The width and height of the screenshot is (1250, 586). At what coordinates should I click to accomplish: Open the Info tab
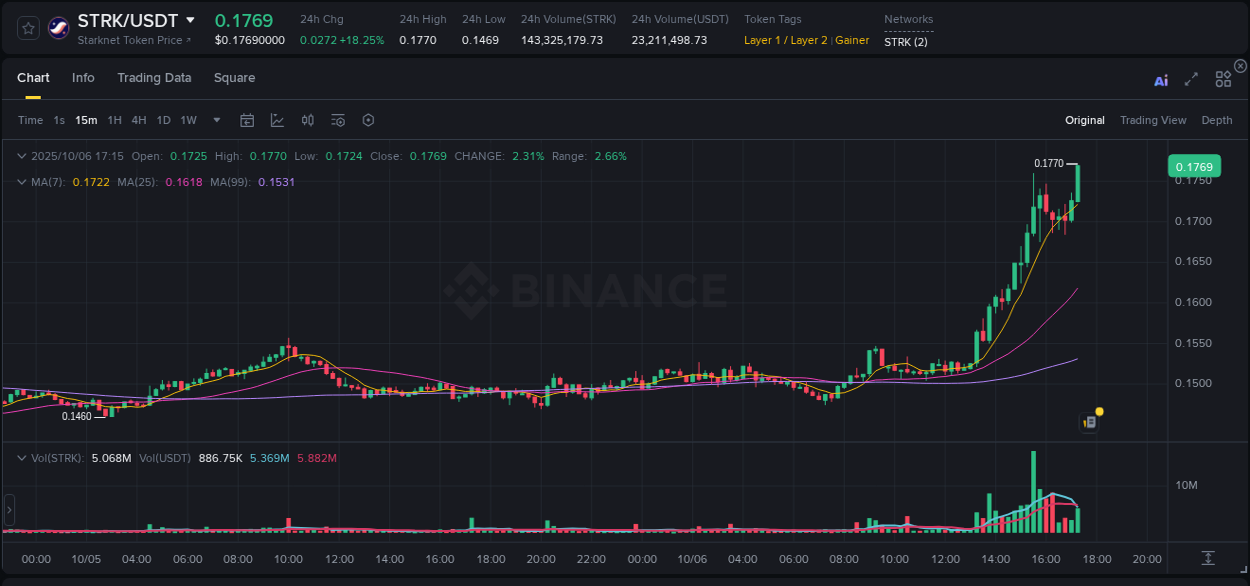[83, 78]
